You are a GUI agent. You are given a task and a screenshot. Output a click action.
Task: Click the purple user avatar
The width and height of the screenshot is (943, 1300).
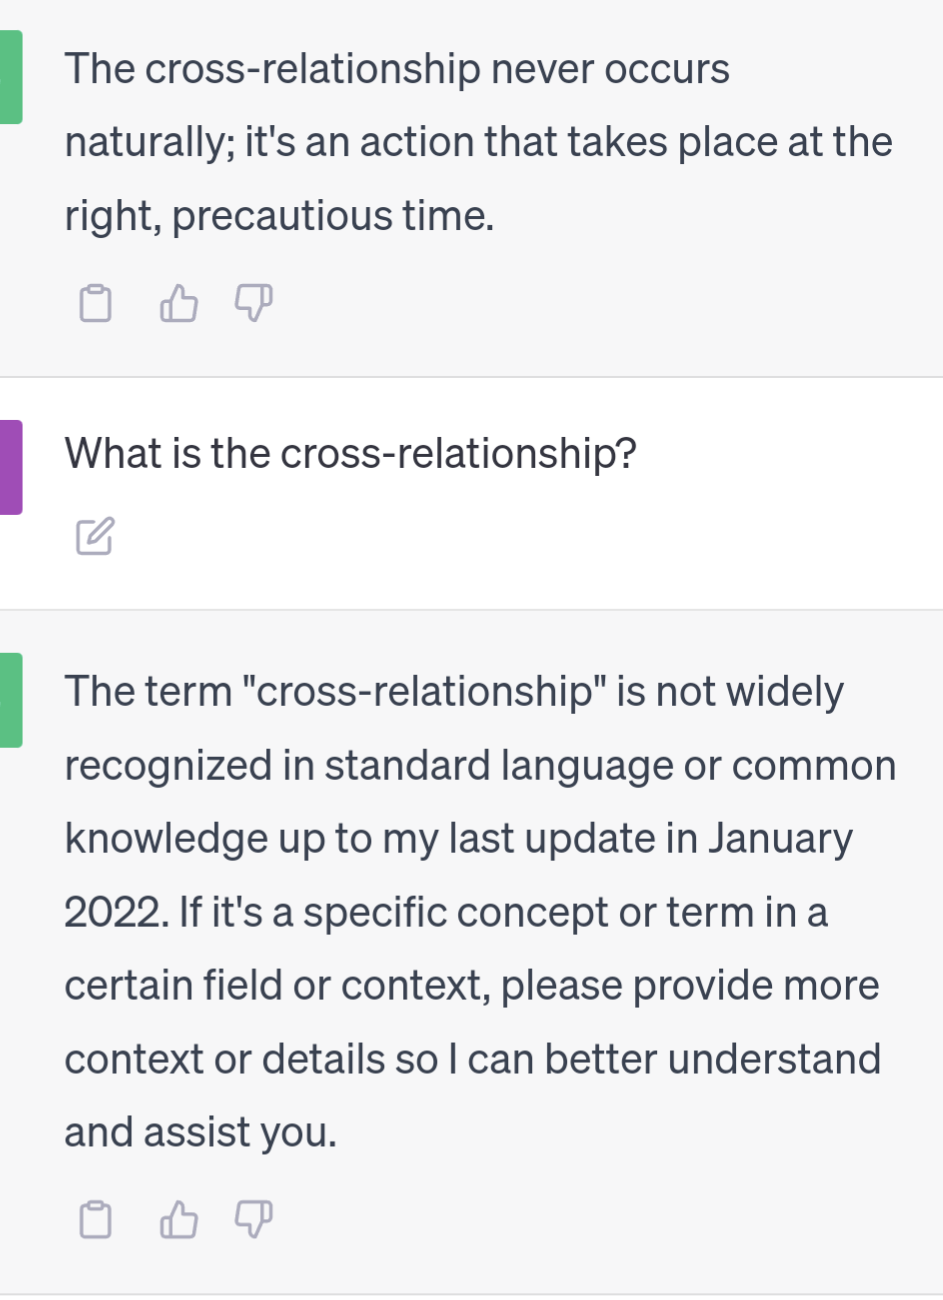point(10,467)
